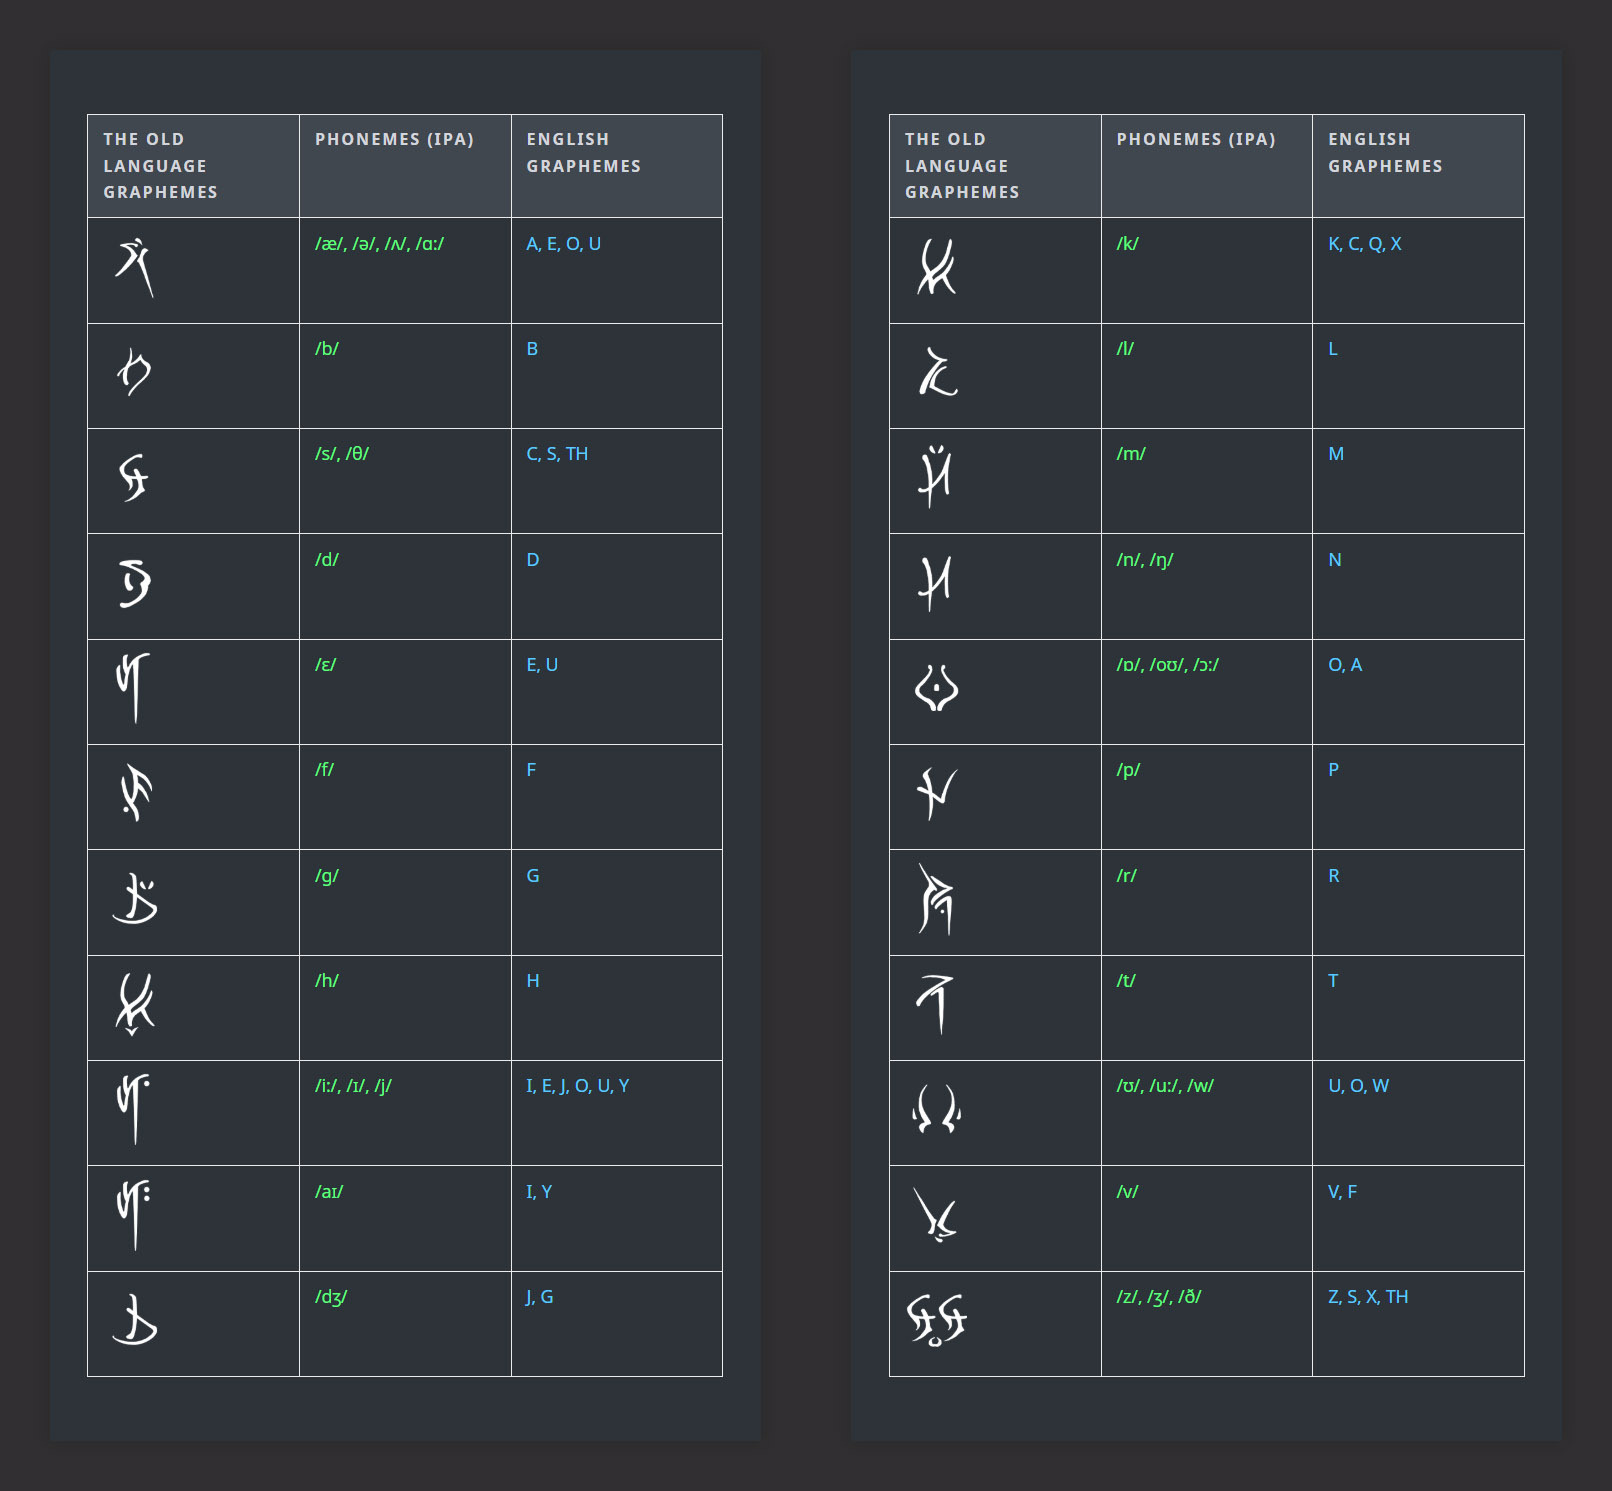1612x1491 pixels.
Task: Click the English grapheme 'H'
Action: 533,981
